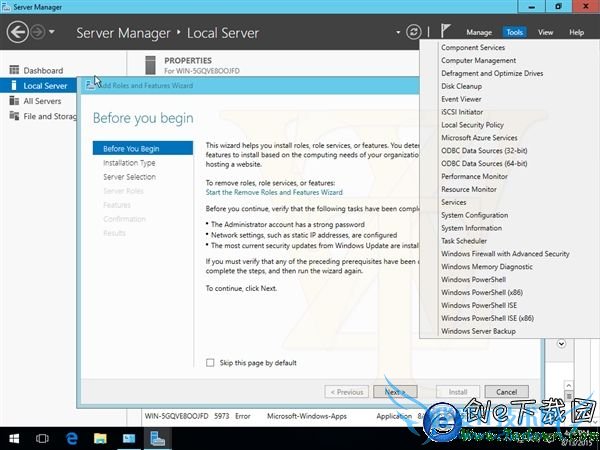Open All Servers in the sidebar
600x450 pixels.
(42, 101)
